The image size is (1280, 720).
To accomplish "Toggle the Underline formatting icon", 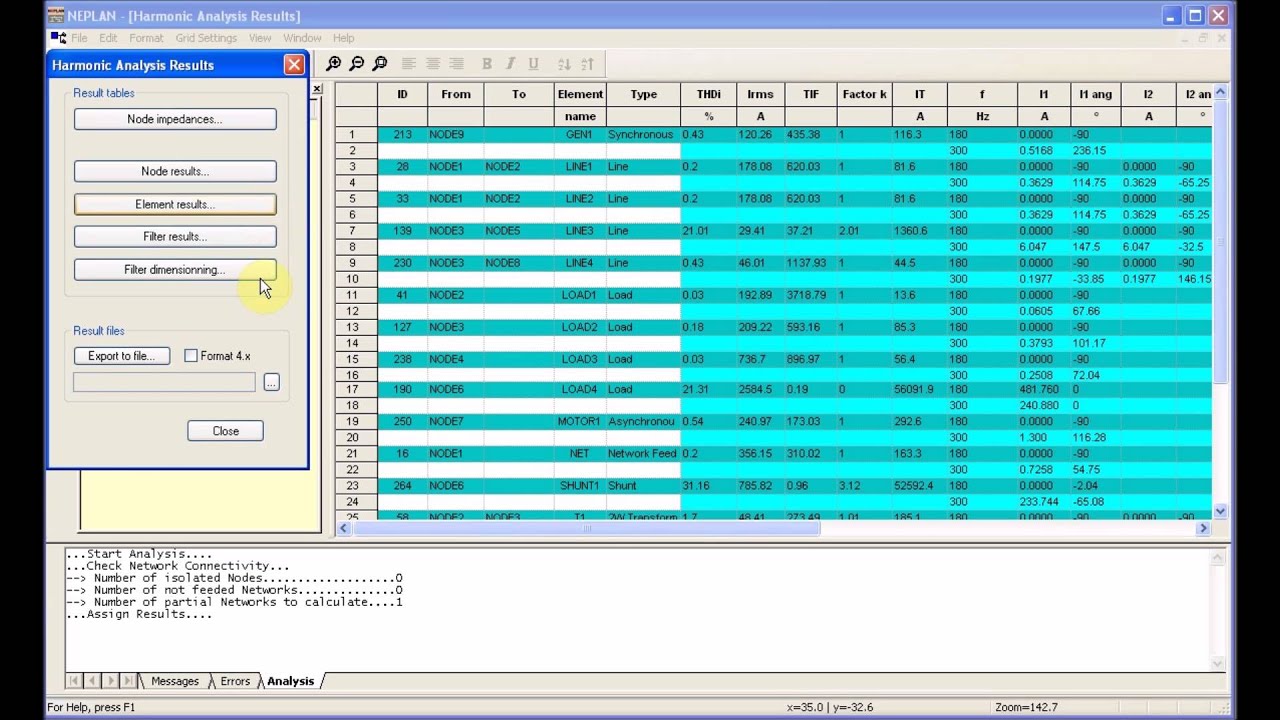I will coord(533,64).
